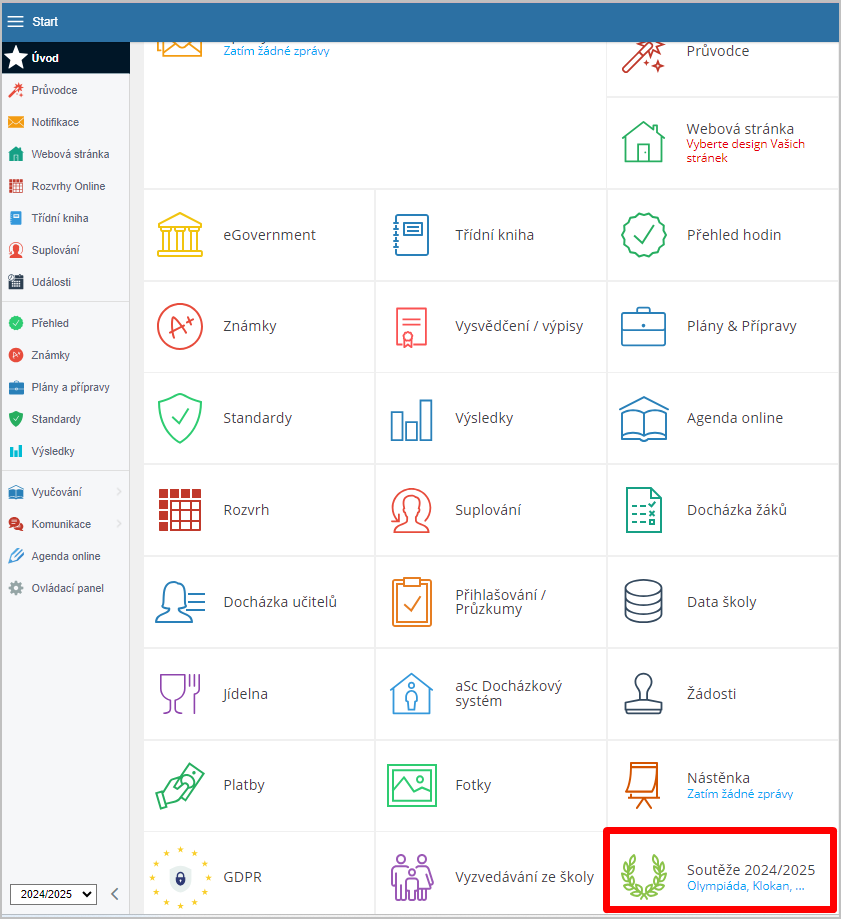The width and height of the screenshot is (841, 919).
Task: Click the Webová stránka green house tile icon
Action: [643, 142]
